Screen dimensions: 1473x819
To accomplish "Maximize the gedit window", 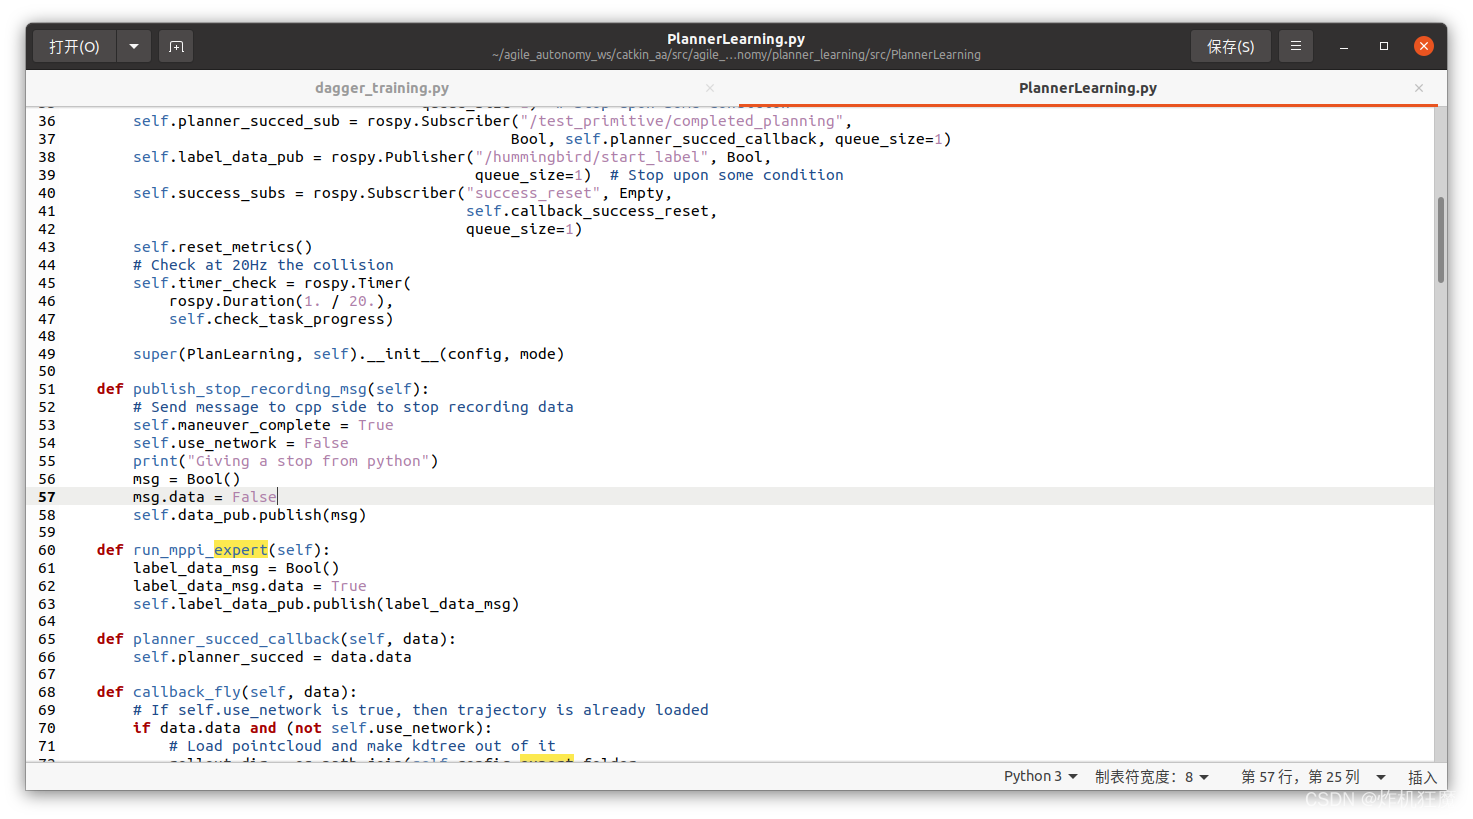I will tap(1384, 46).
